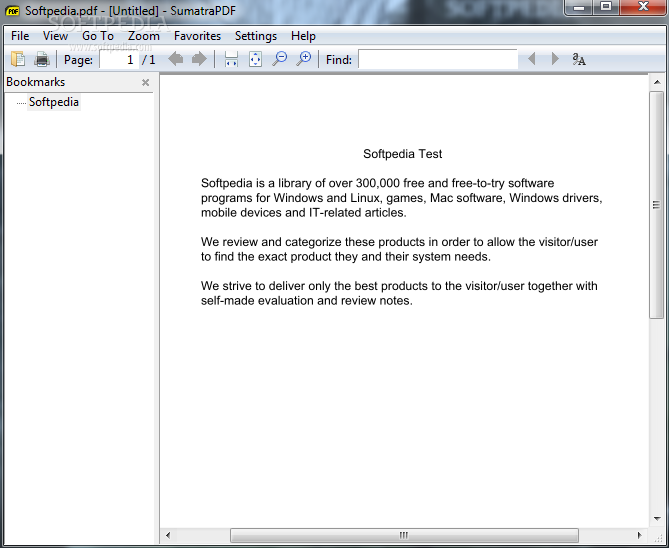Toggle Match Case search icon

pyautogui.click(x=579, y=59)
